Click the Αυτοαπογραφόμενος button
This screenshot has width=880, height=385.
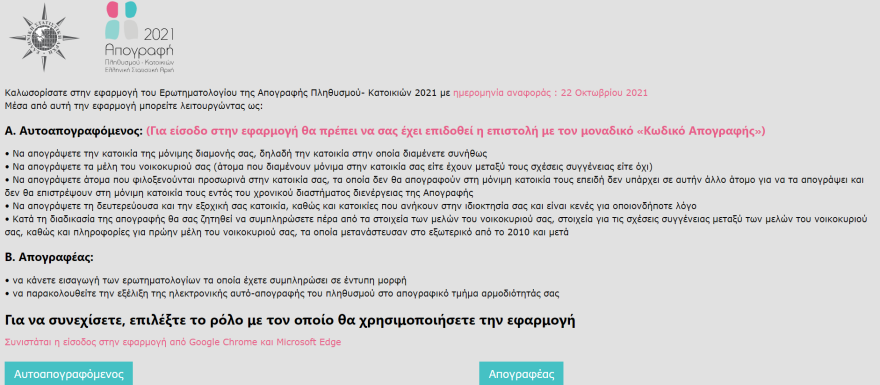68,373
